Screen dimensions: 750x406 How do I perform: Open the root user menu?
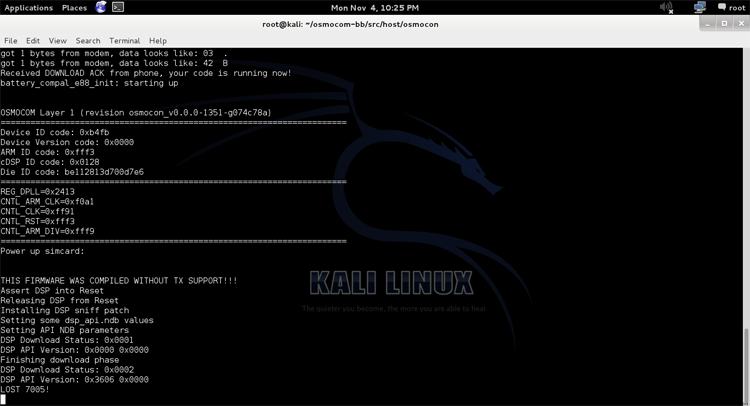pyautogui.click(x=731, y=8)
